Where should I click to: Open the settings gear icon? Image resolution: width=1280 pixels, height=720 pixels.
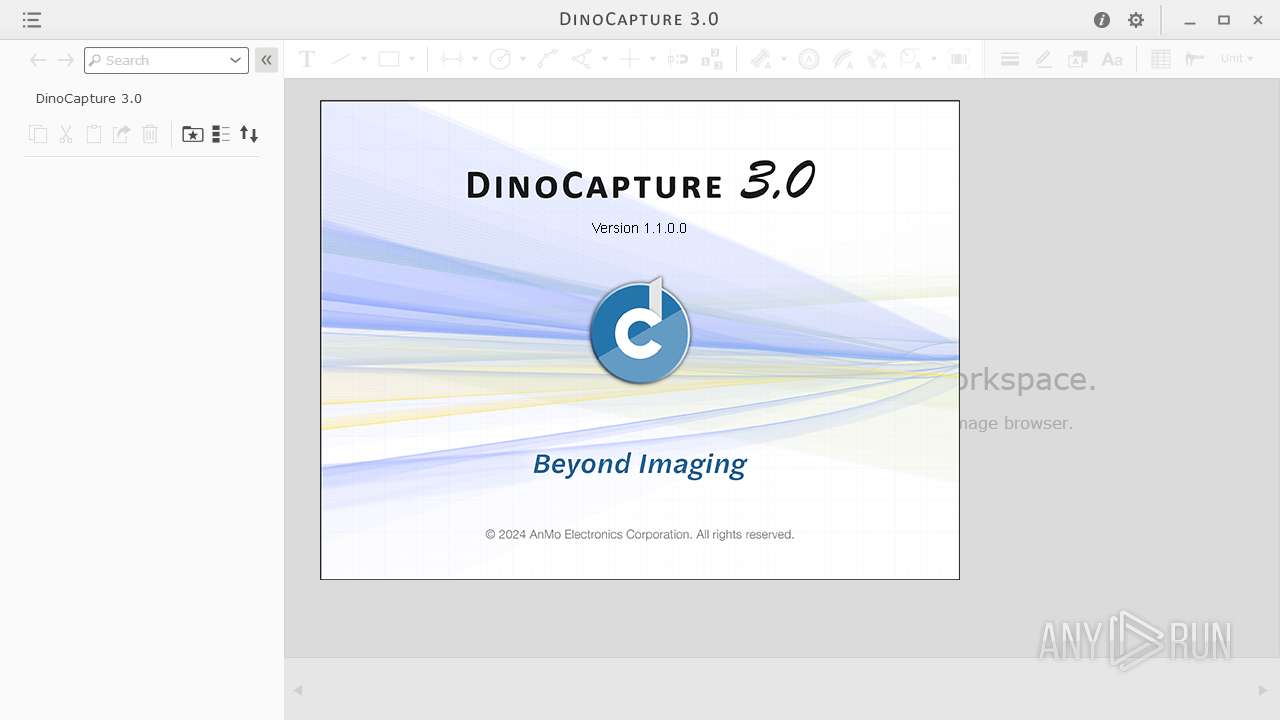point(1136,20)
